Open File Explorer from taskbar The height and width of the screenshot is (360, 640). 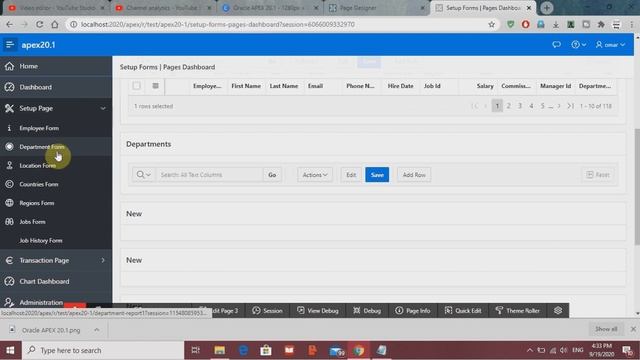click(x=220, y=350)
